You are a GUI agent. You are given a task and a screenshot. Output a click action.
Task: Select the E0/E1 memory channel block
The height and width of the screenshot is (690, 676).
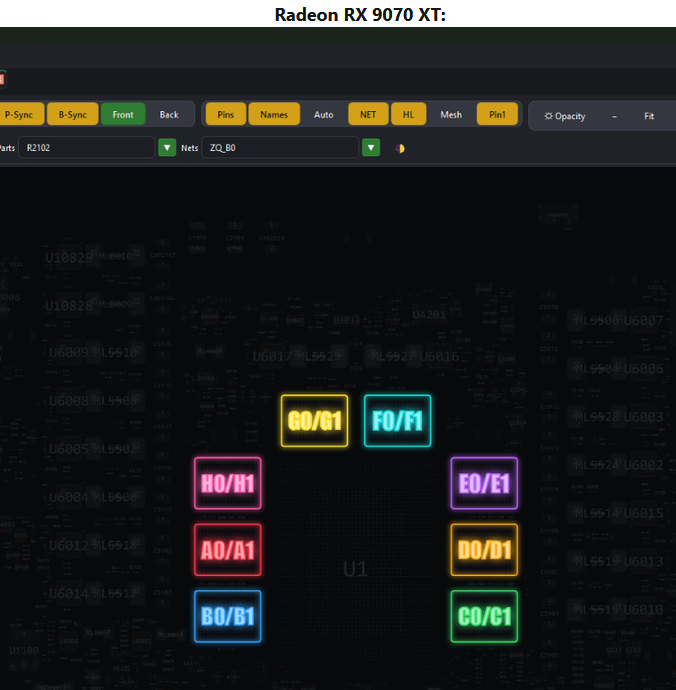[x=484, y=483]
